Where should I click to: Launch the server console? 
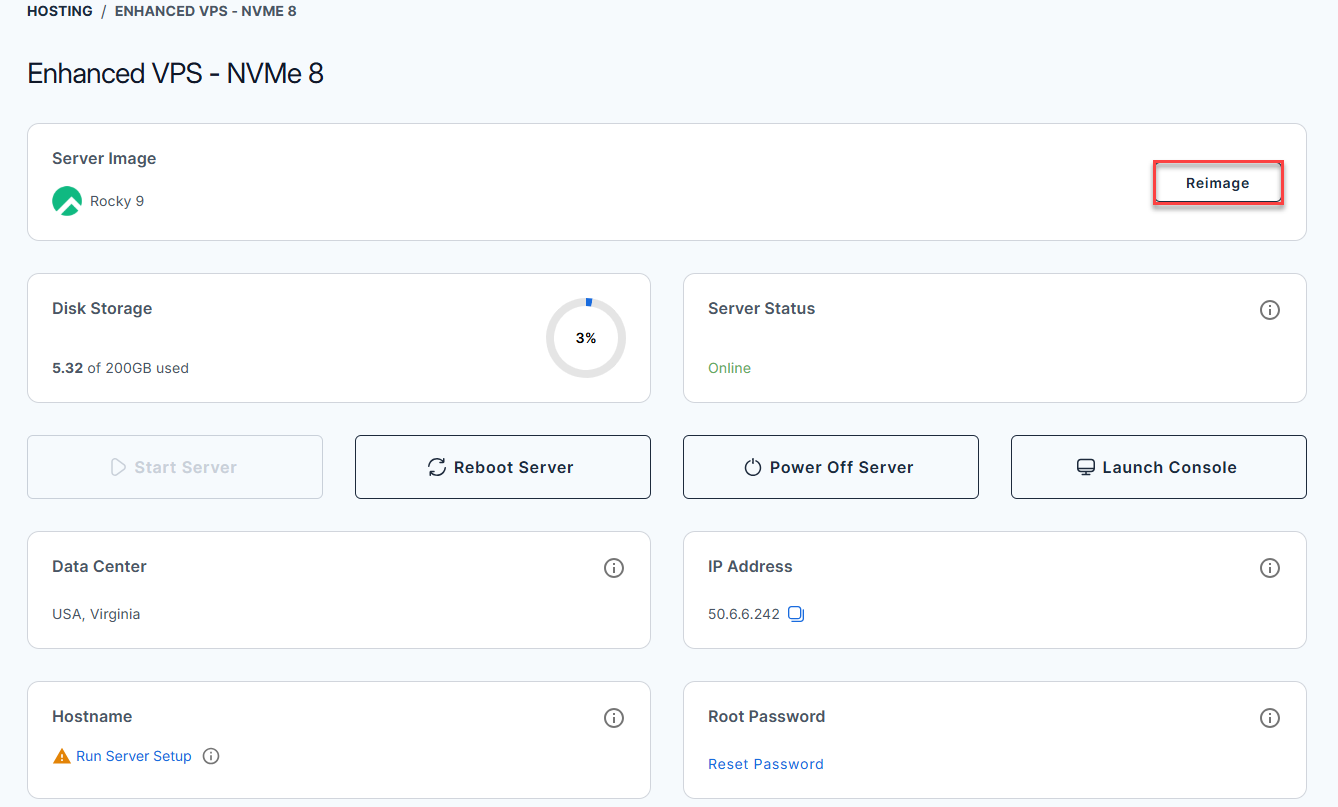[x=1158, y=467]
